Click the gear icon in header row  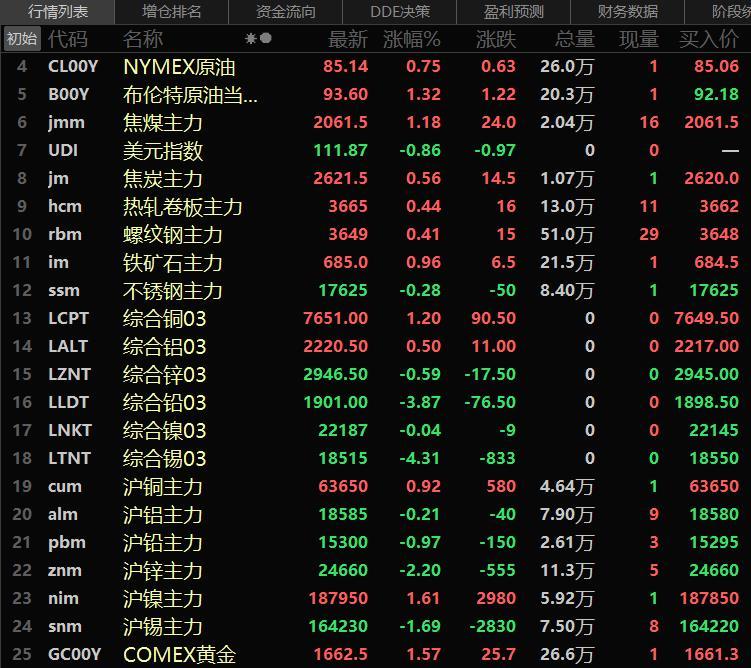[251, 38]
